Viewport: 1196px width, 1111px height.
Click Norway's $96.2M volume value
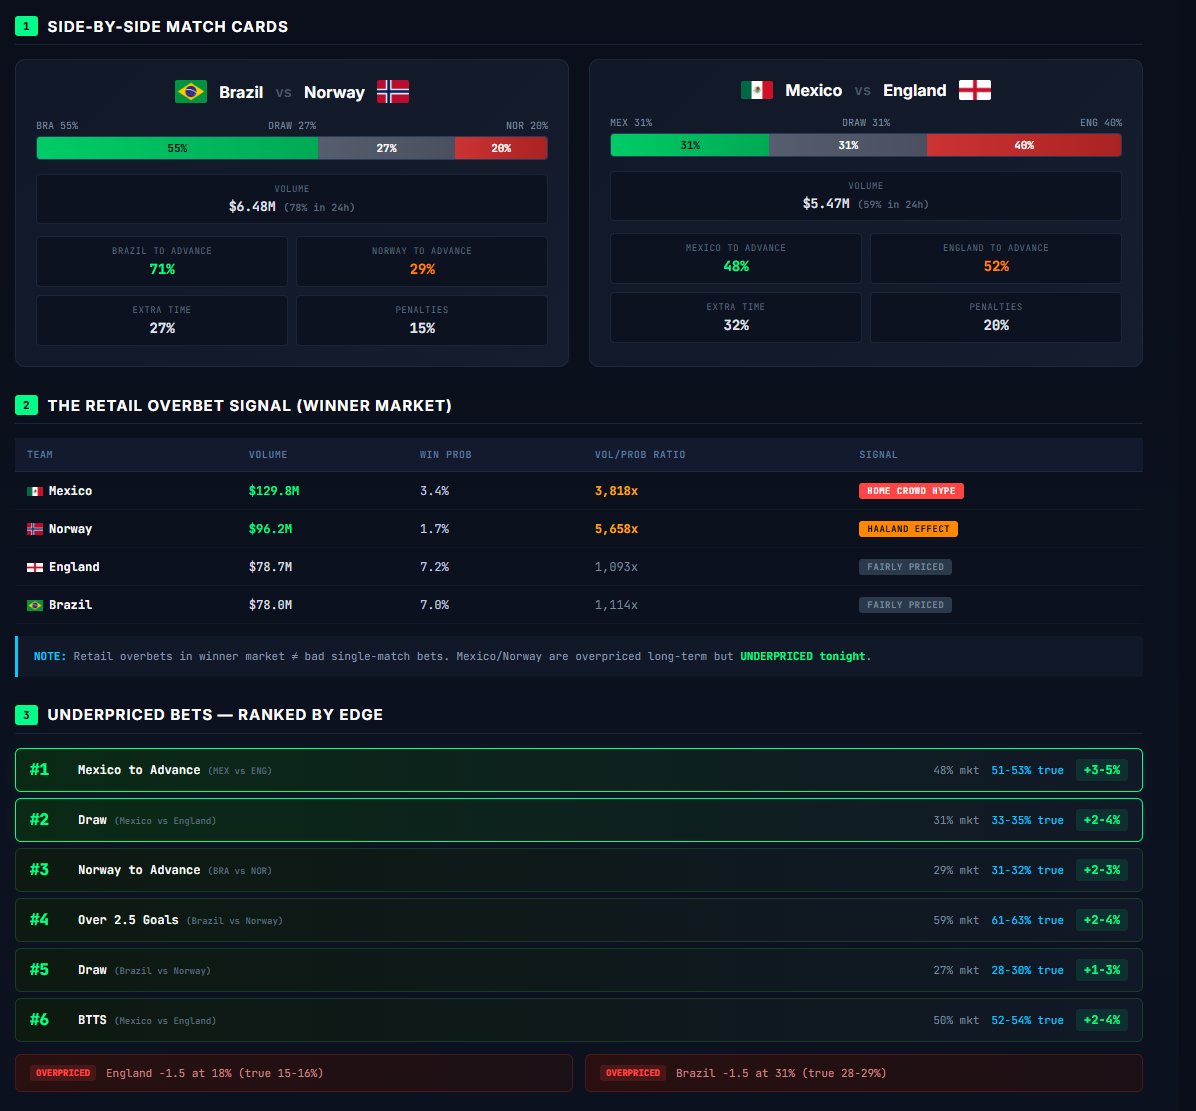(270, 529)
